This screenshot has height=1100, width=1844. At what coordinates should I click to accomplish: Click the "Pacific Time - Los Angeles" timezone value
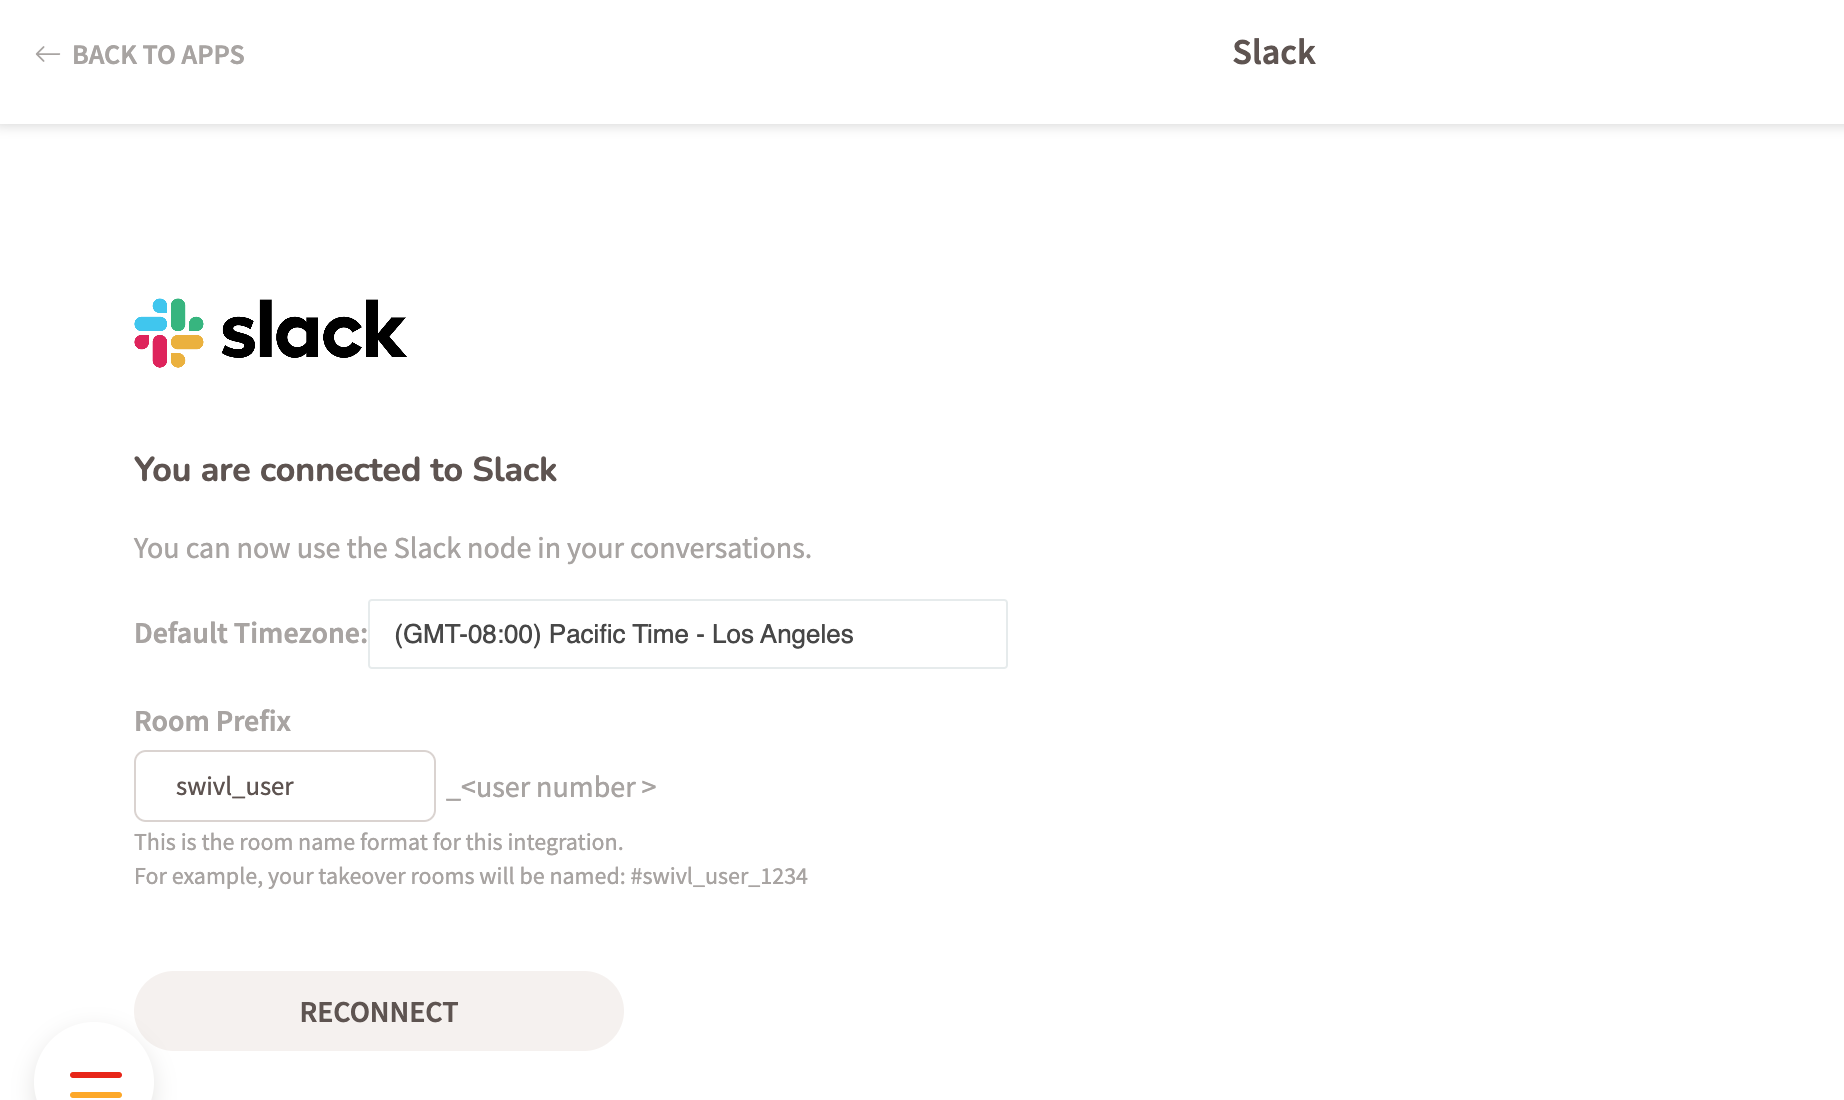click(701, 634)
